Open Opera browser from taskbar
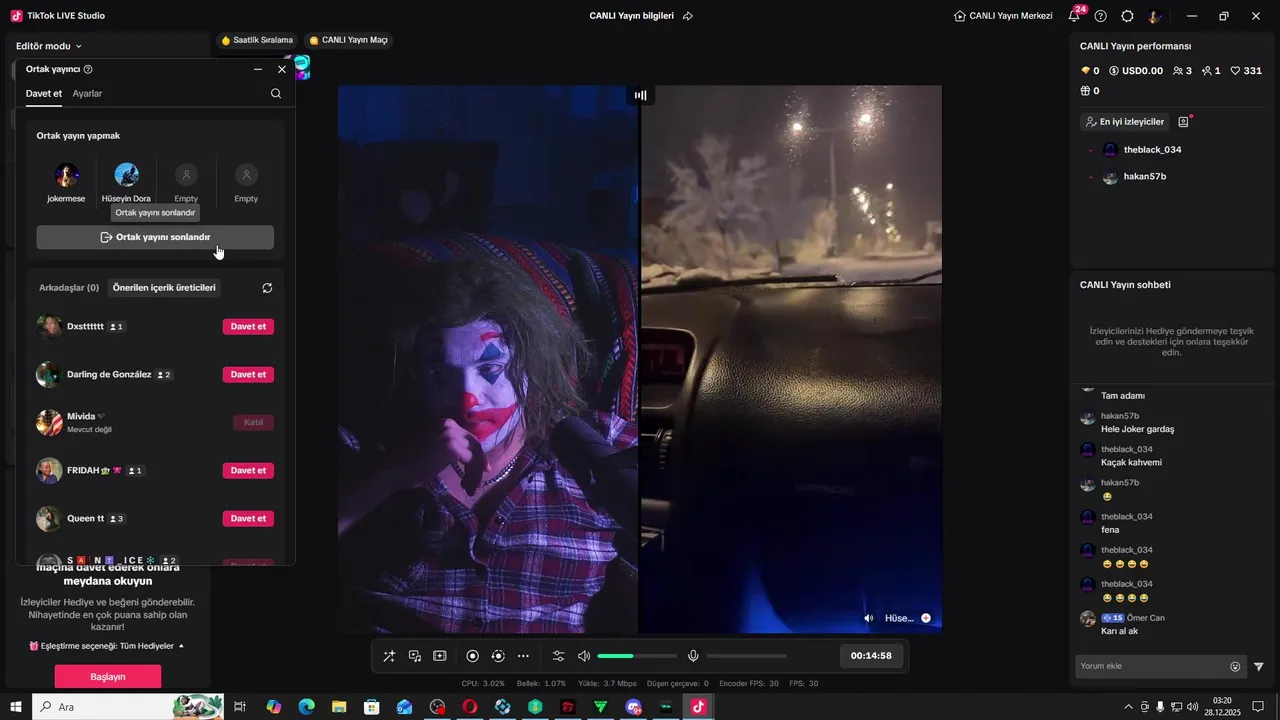 [x=469, y=707]
